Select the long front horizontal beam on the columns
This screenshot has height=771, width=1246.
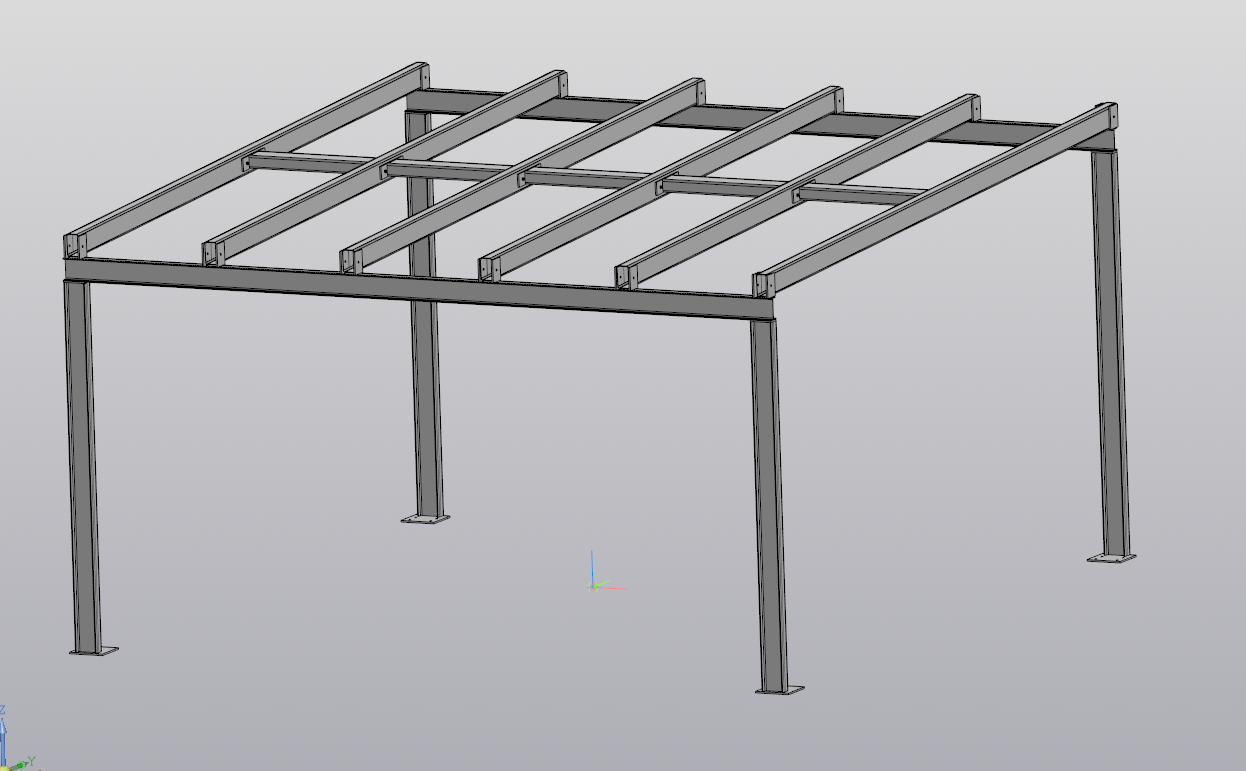coord(420,289)
